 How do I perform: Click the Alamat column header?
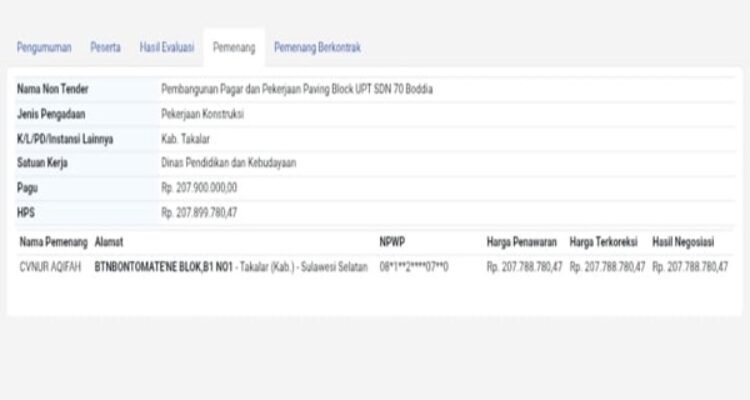[109, 242]
